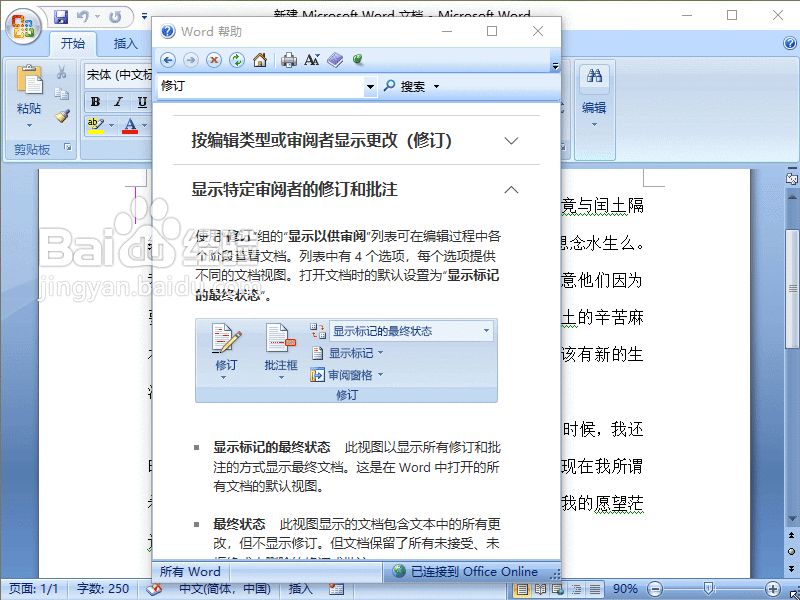Expand the 按编辑类型或审阅者显示更改 section
Screen dimensions: 800x600
click(510, 141)
